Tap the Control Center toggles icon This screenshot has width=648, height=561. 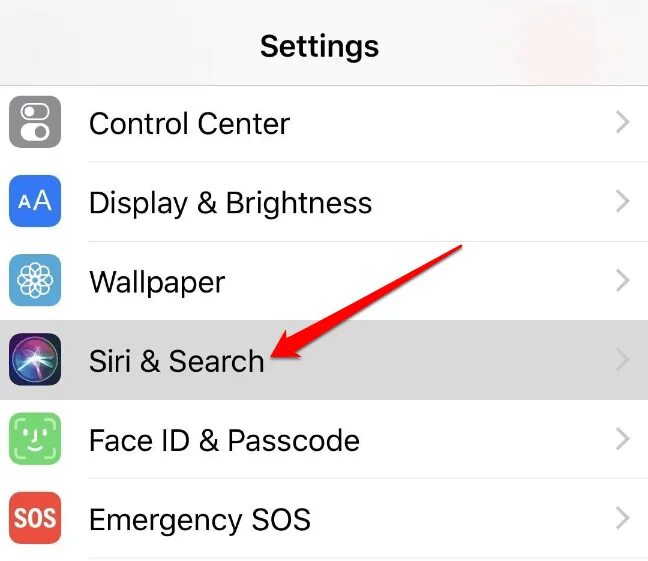[35, 122]
